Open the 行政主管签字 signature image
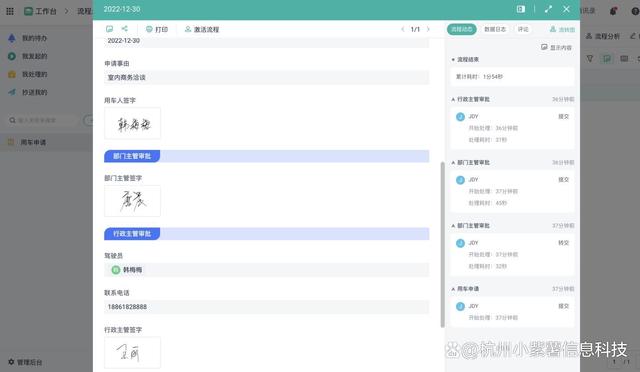 tap(133, 352)
